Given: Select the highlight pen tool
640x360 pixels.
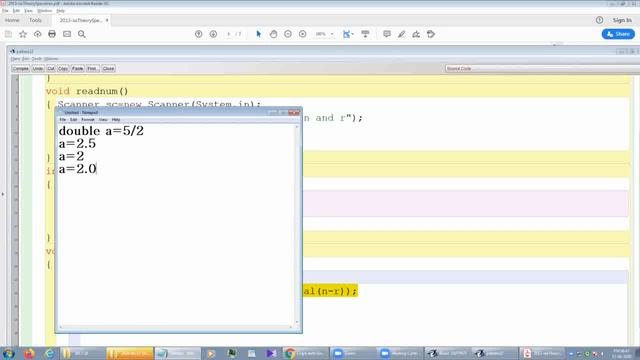Looking at the screenshot, I should [x=402, y=34].
